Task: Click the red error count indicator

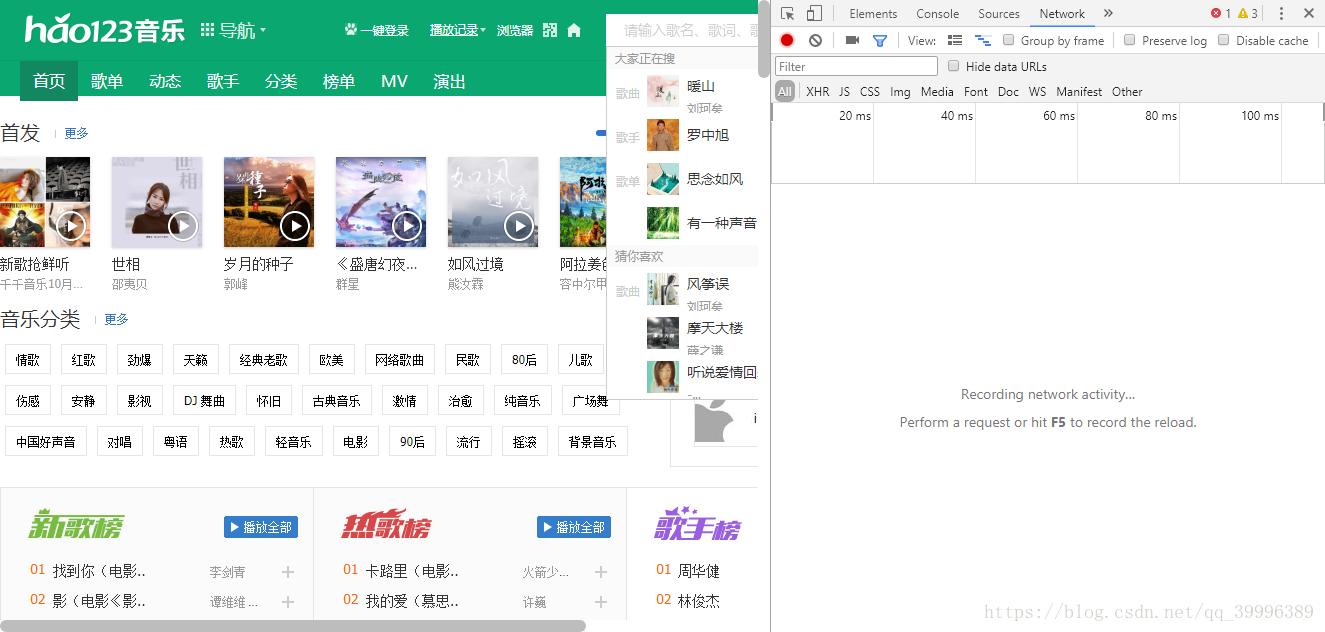Action: (x=1221, y=13)
